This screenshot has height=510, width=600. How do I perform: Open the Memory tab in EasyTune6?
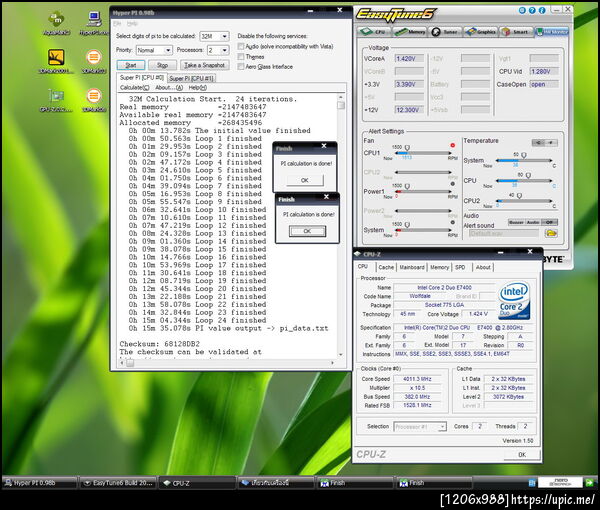pos(412,31)
